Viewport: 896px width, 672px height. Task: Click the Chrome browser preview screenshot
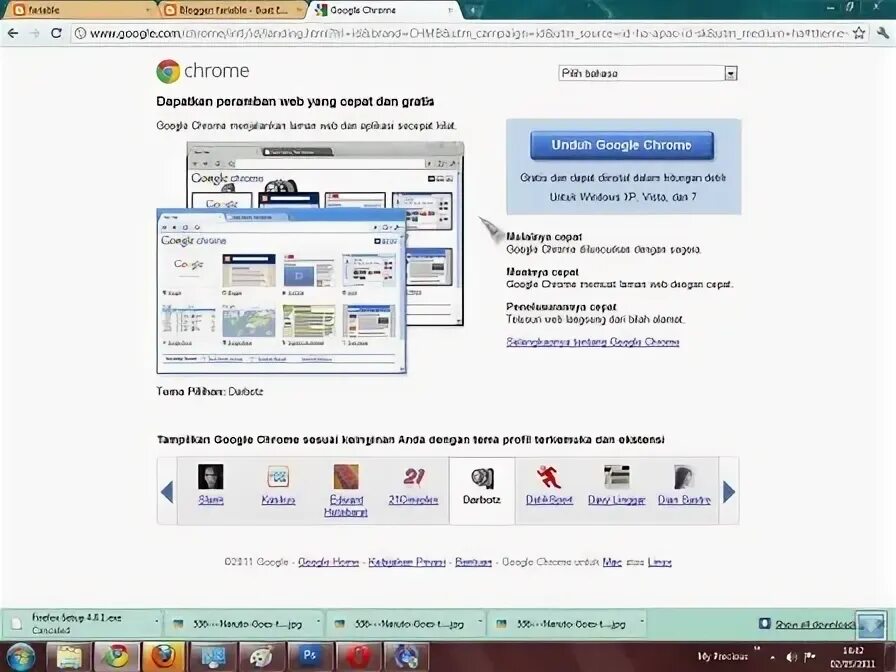pyautogui.click(x=310, y=258)
